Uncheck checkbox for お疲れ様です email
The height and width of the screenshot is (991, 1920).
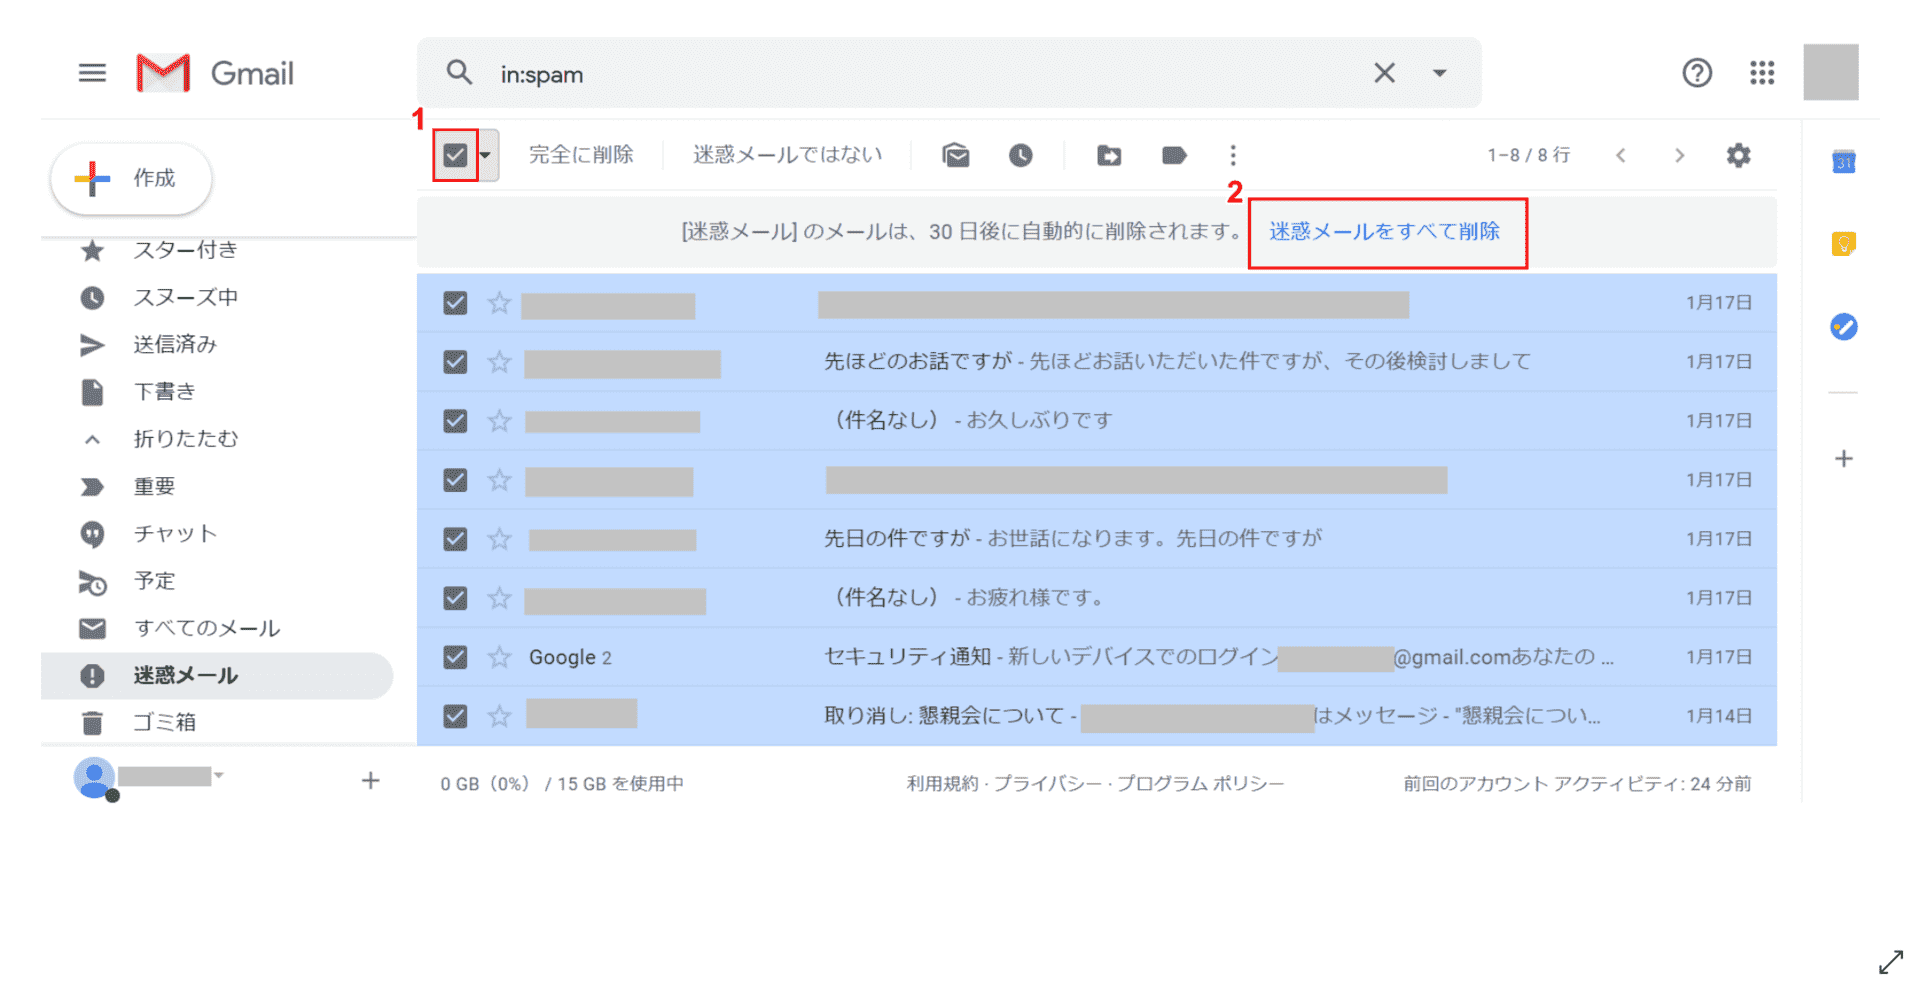pos(455,598)
